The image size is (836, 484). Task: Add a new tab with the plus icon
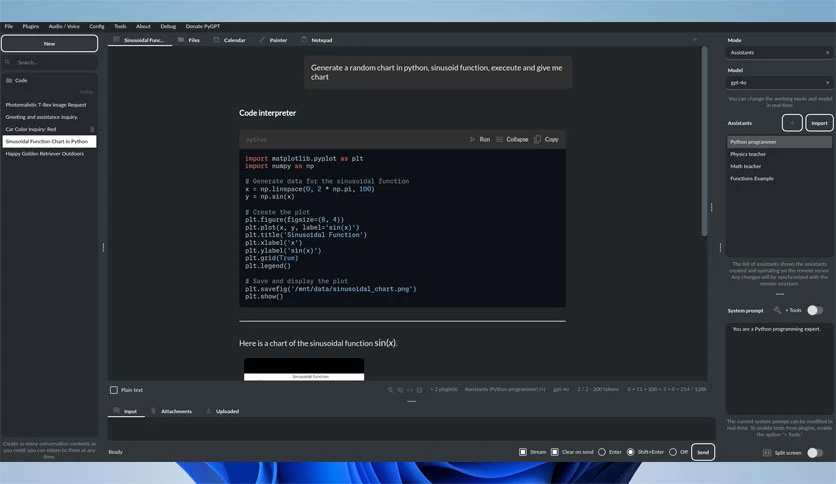(x=694, y=40)
